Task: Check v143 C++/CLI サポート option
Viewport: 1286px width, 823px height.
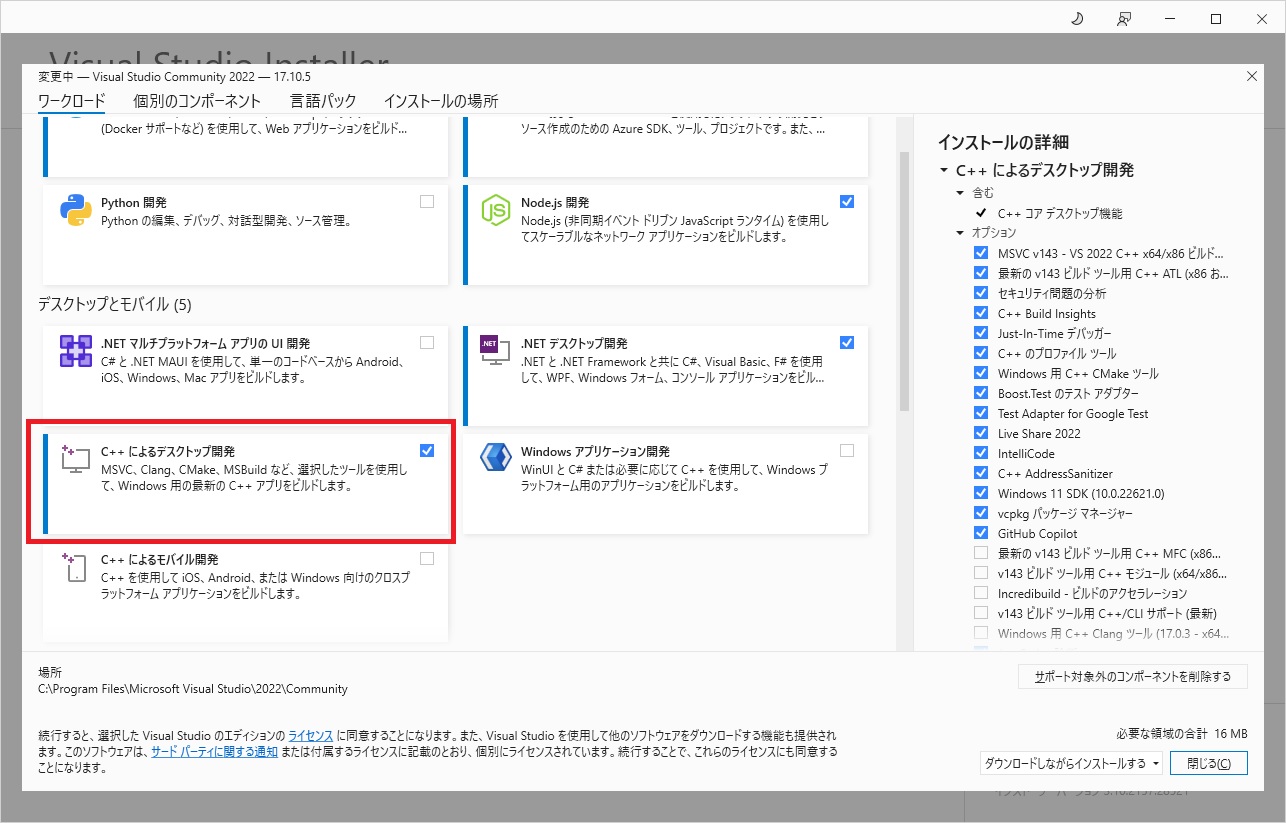Action: [x=980, y=613]
